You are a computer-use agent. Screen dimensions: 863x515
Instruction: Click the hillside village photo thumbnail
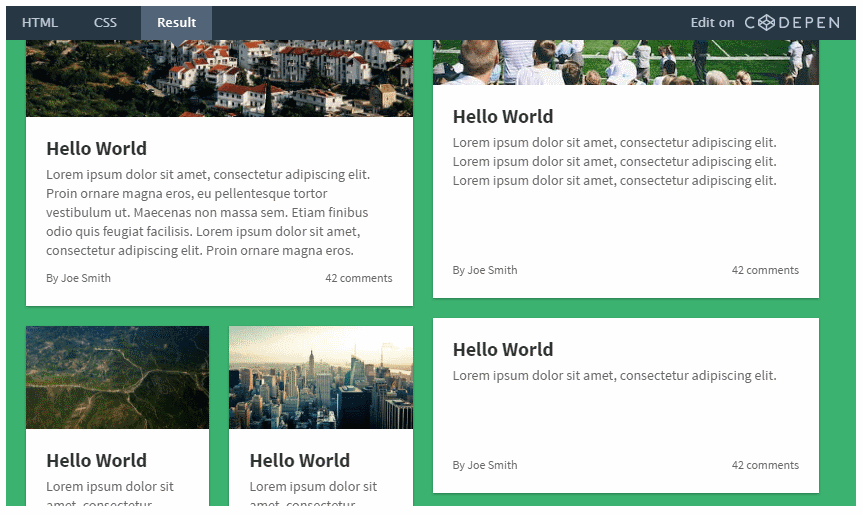[x=219, y=78]
